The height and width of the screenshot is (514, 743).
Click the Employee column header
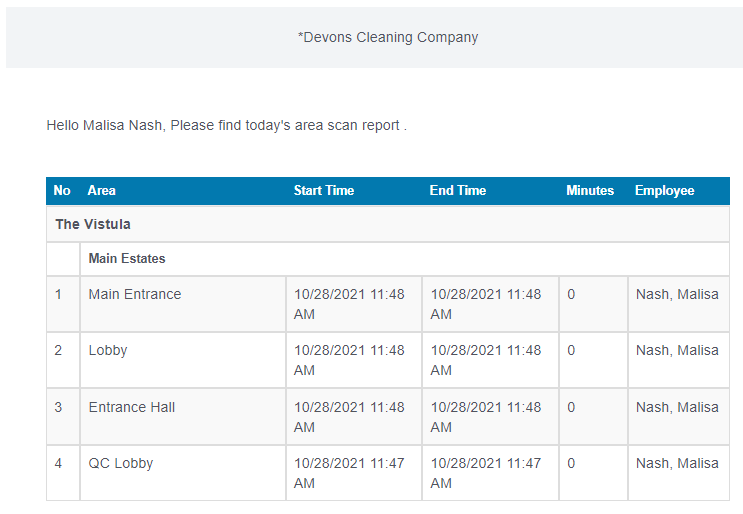coord(664,191)
